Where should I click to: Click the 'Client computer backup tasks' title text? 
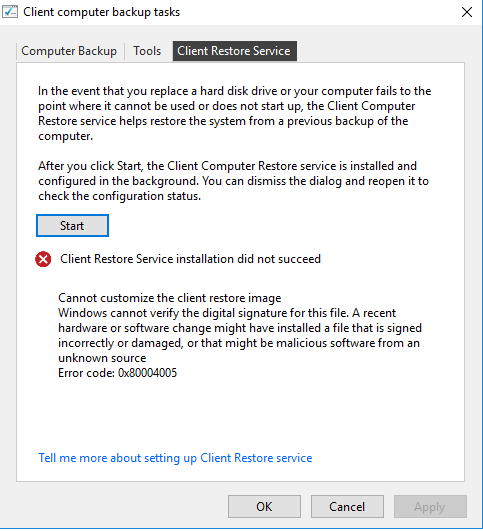coord(102,12)
